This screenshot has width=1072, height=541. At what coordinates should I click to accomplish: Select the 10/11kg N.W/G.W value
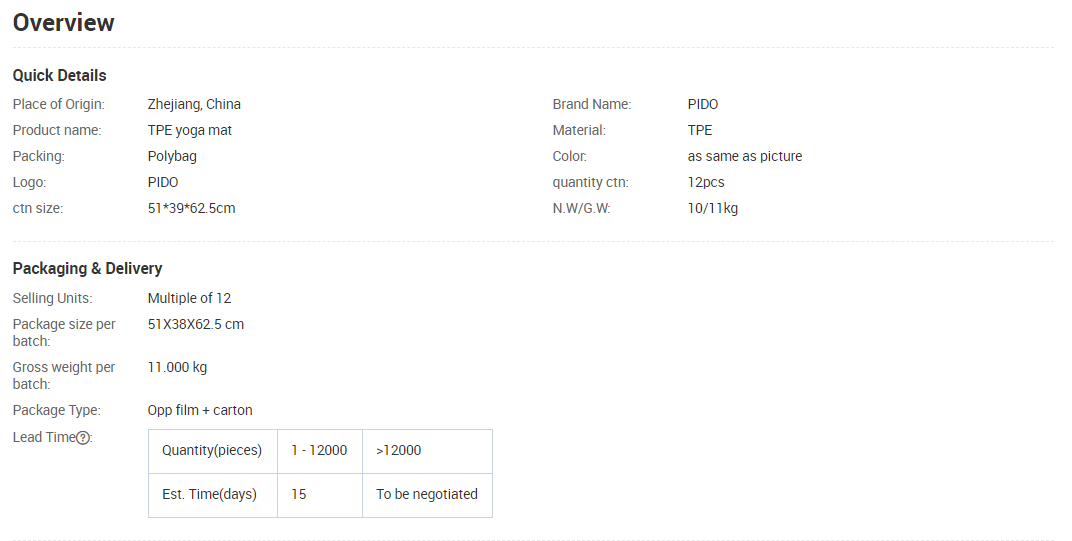(713, 208)
